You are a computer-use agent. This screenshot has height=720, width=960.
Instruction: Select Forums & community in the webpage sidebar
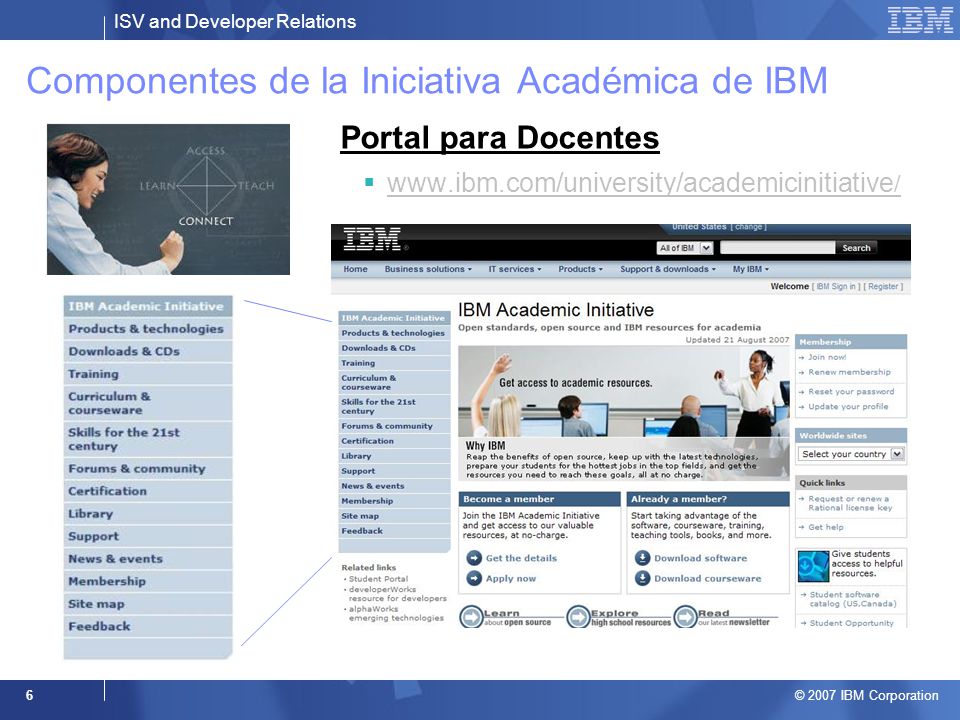[393, 426]
